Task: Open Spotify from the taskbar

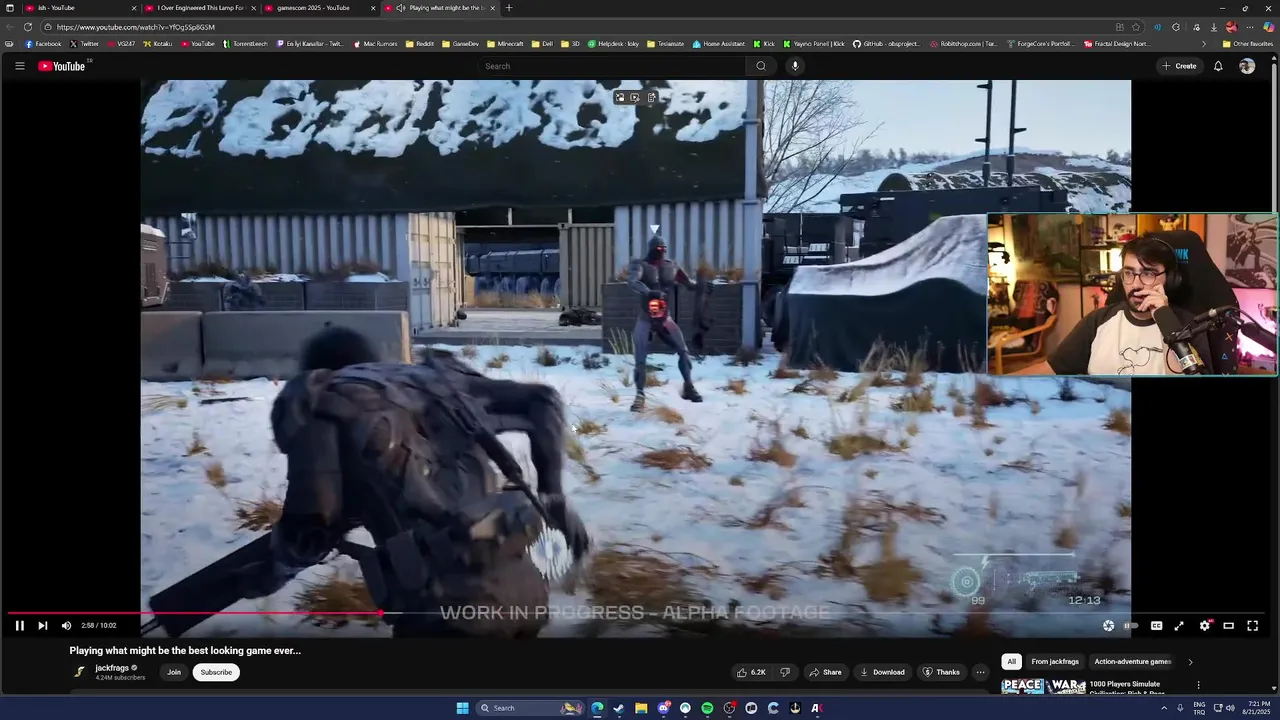Action: tap(707, 708)
